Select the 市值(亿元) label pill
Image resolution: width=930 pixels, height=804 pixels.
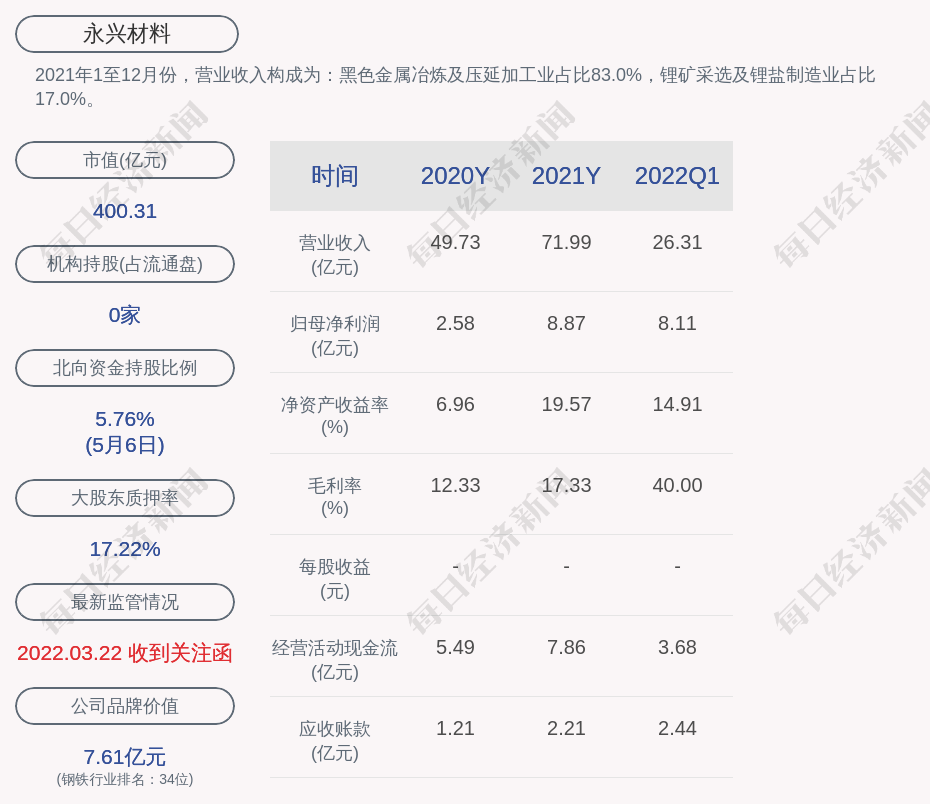[x=125, y=160]
